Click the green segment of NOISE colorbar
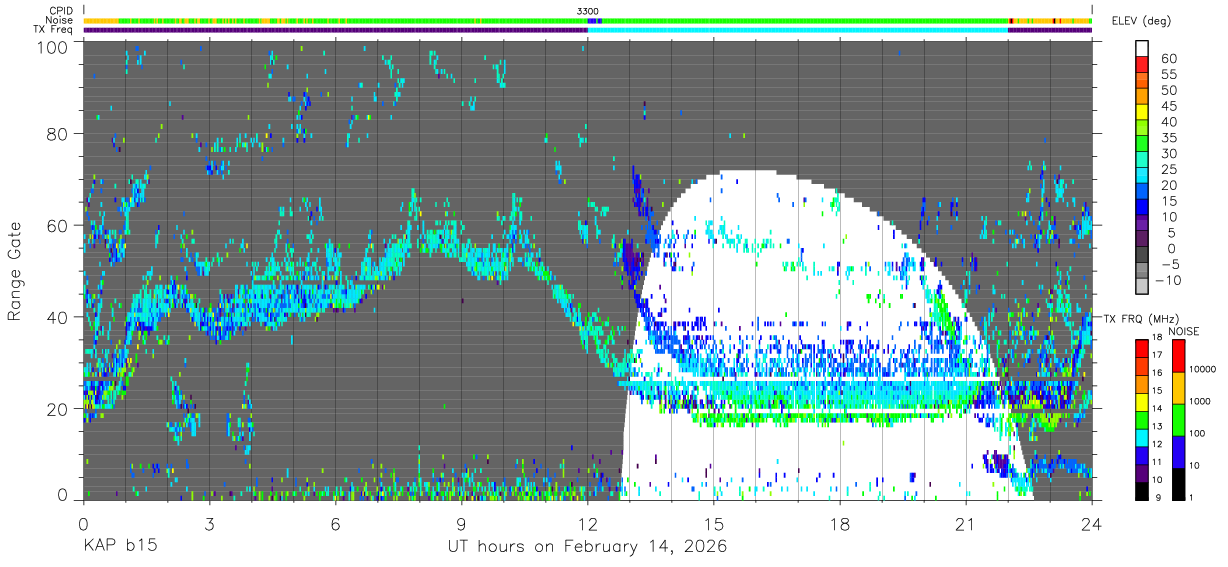This screenshot has width=1228, height=567. [1177, 419]
